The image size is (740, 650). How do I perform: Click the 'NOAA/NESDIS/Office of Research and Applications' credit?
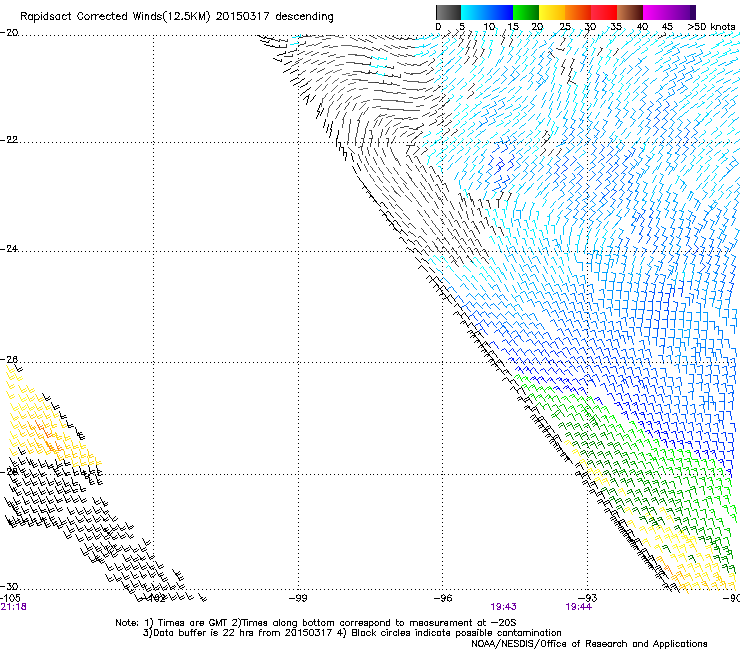(x=589, y=644)
